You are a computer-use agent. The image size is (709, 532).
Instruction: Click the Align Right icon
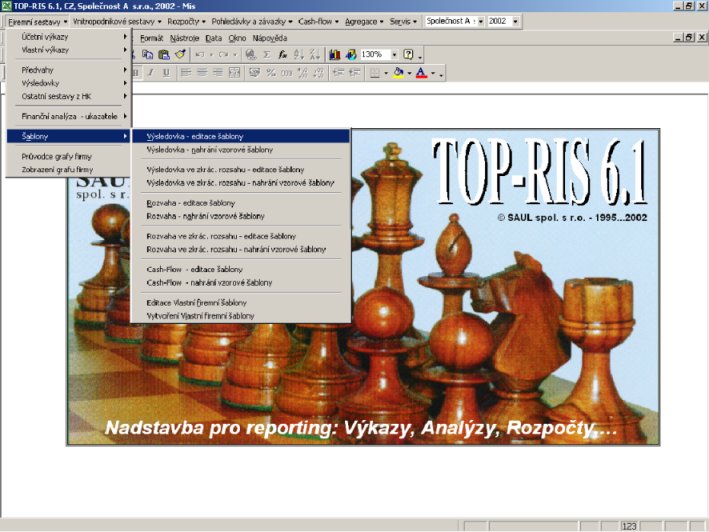pos(218,73)
